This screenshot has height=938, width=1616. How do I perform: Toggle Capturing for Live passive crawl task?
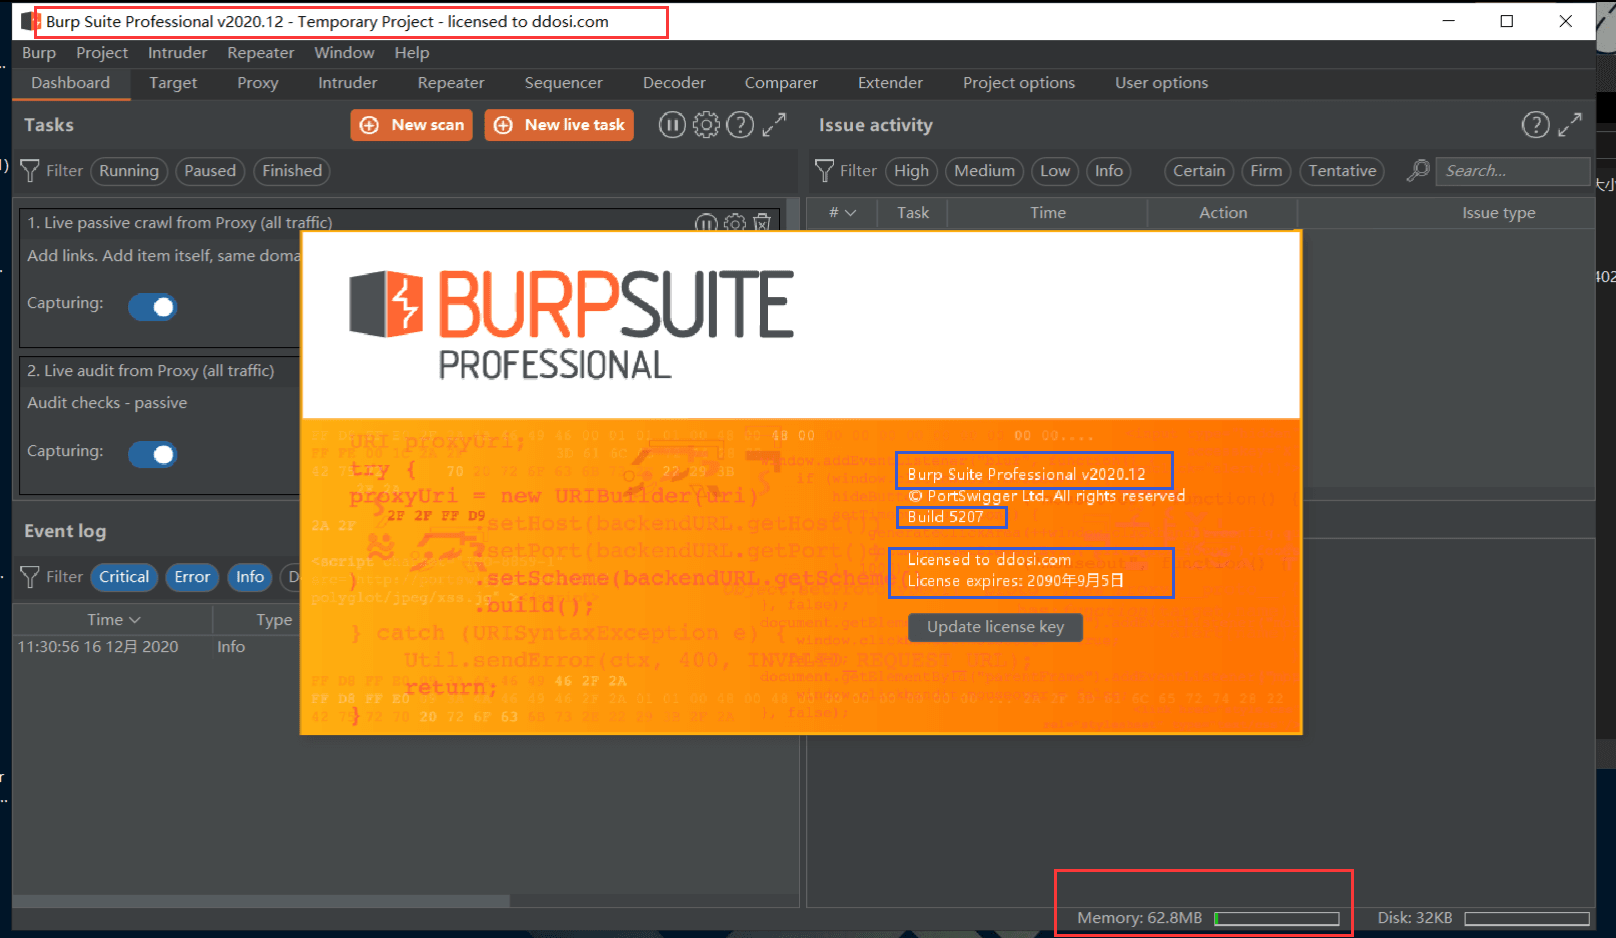coord(153,307)
